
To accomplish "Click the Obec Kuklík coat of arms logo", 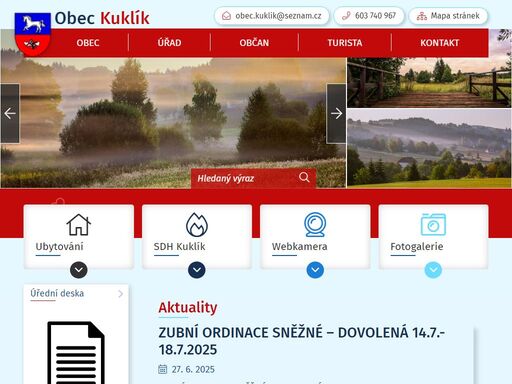I will [33, 34].
